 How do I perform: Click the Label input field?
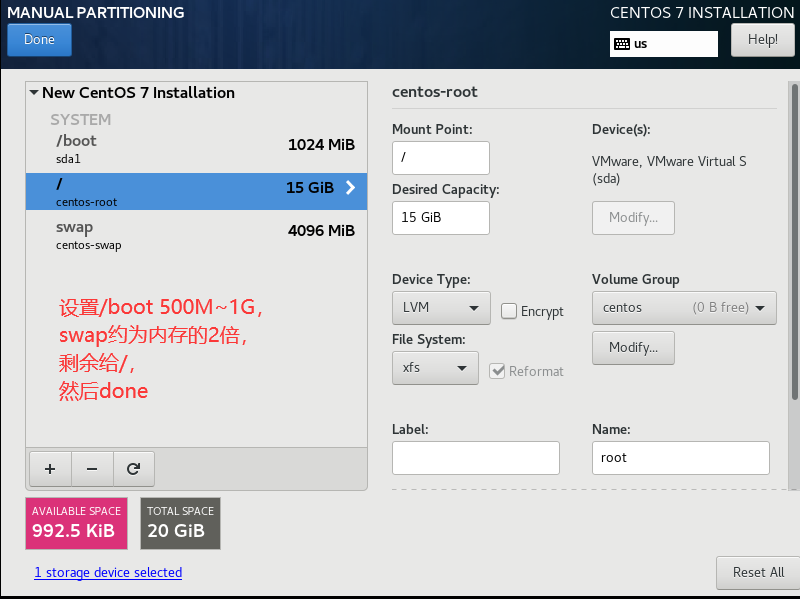476,458
